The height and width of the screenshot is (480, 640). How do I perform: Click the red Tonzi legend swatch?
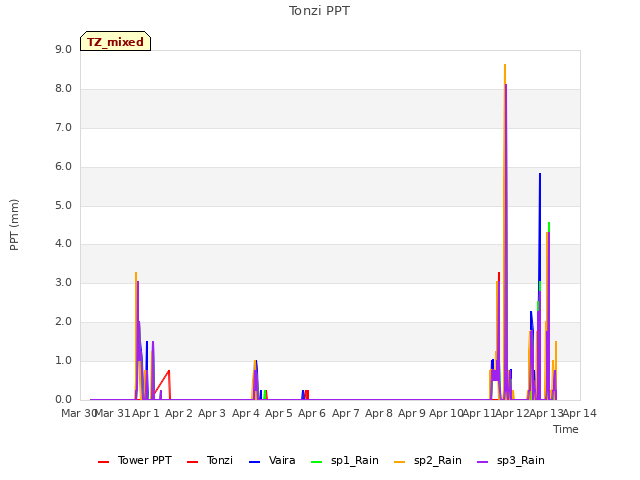point(193,462)
